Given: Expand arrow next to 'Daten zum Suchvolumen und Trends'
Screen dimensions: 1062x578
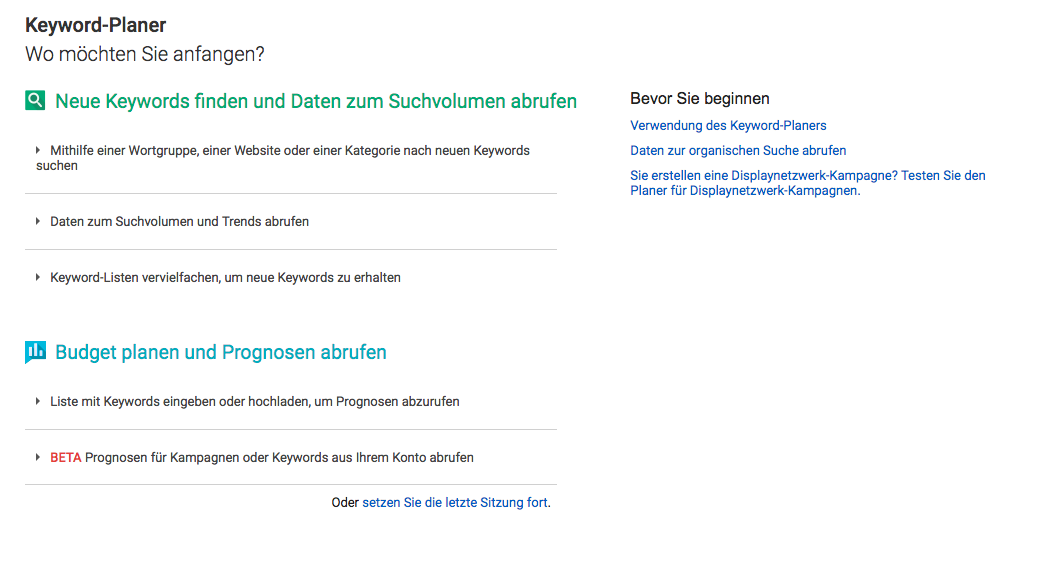Looking at the screenshot, I should pos(38,222).
